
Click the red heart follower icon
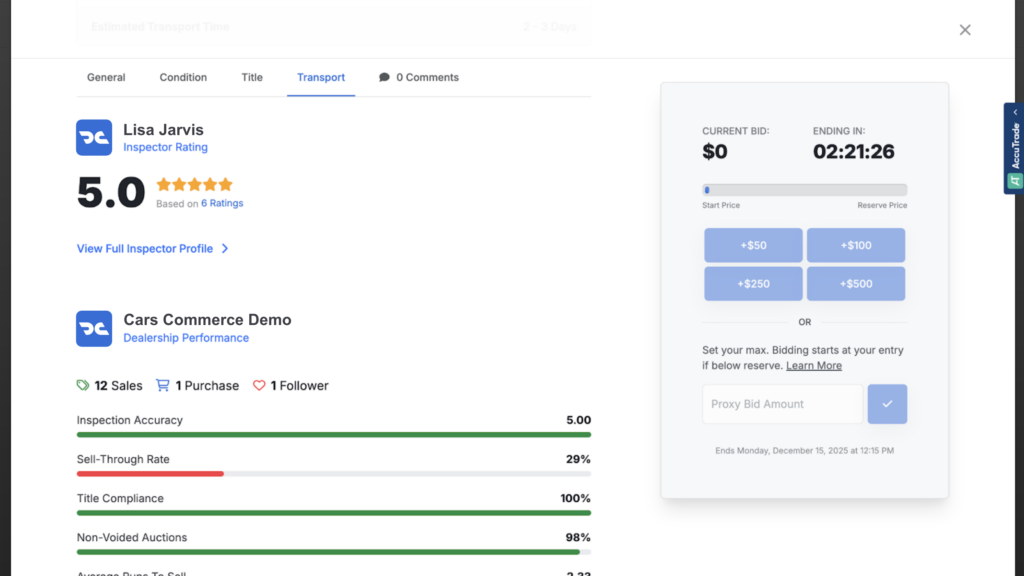coord(259,385)
